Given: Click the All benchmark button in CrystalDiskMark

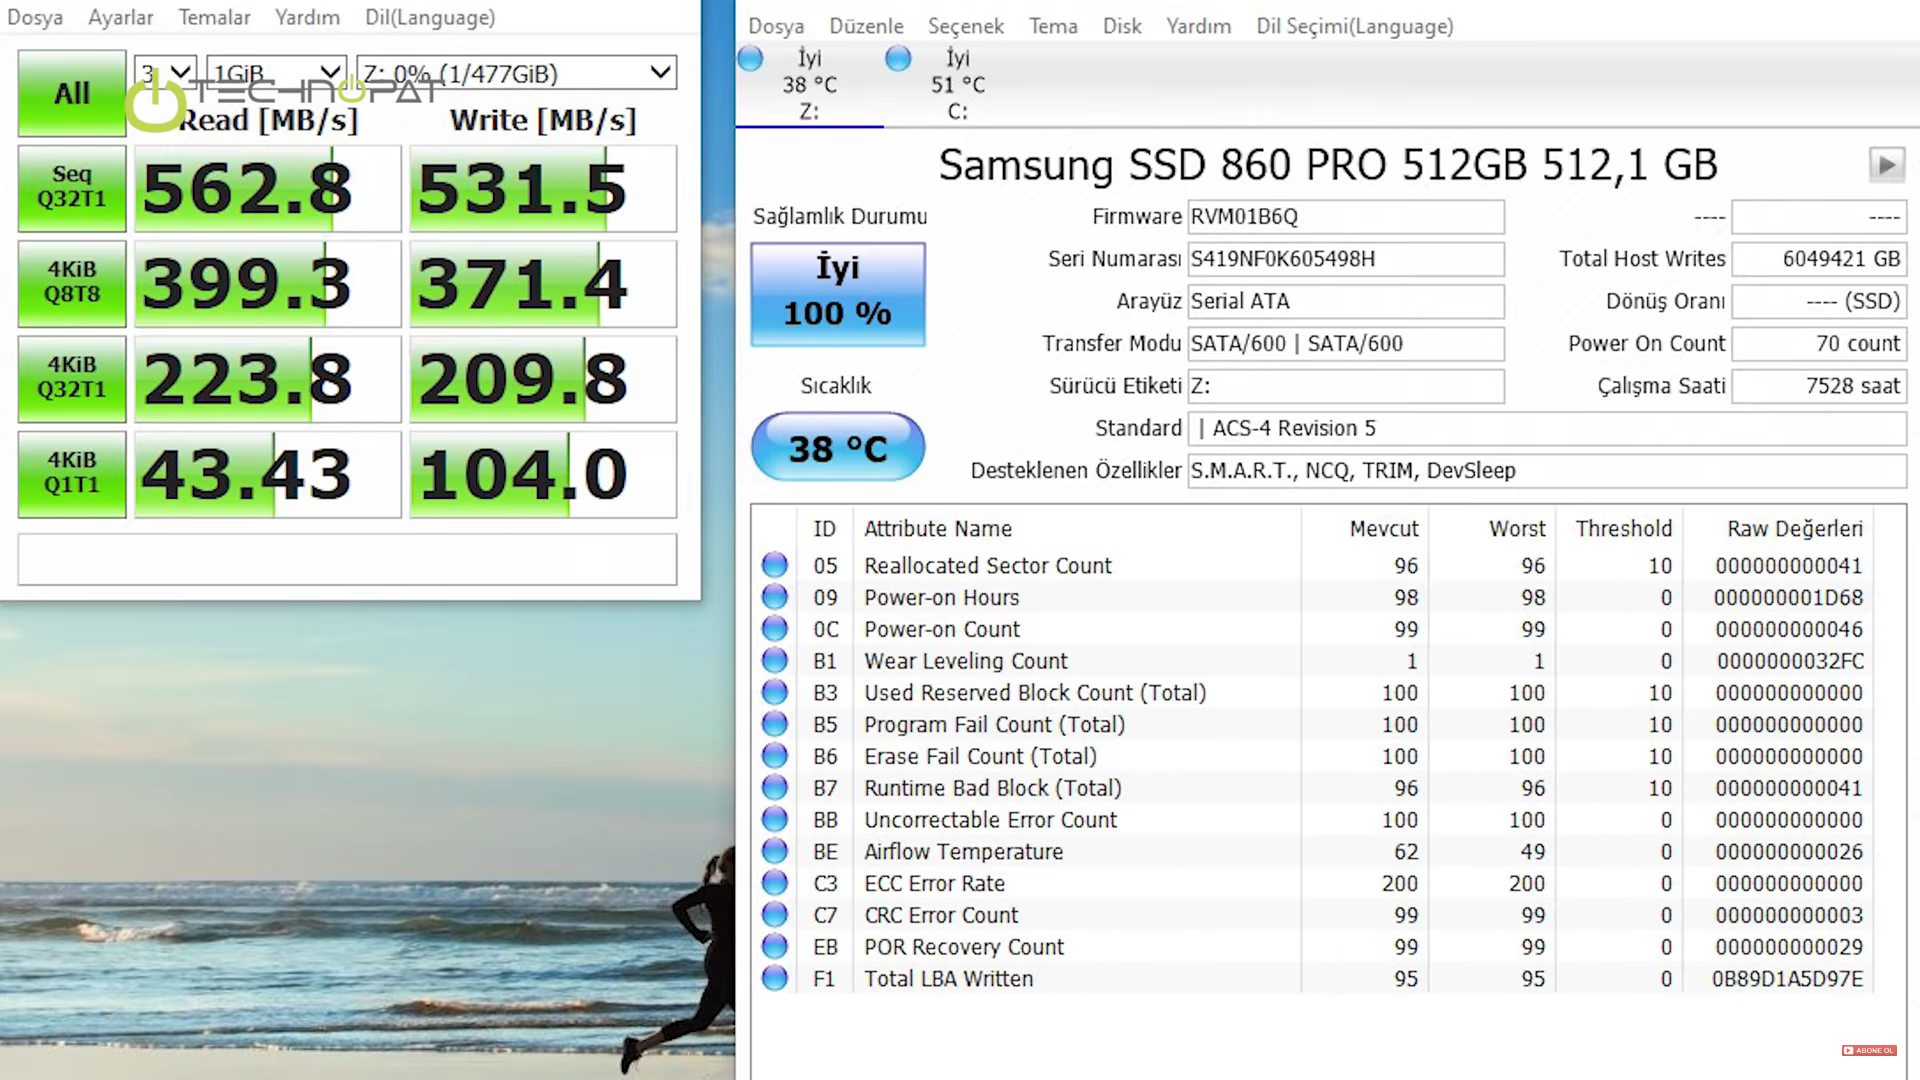Looking at the screenshot, I should (x=72, y=93).
